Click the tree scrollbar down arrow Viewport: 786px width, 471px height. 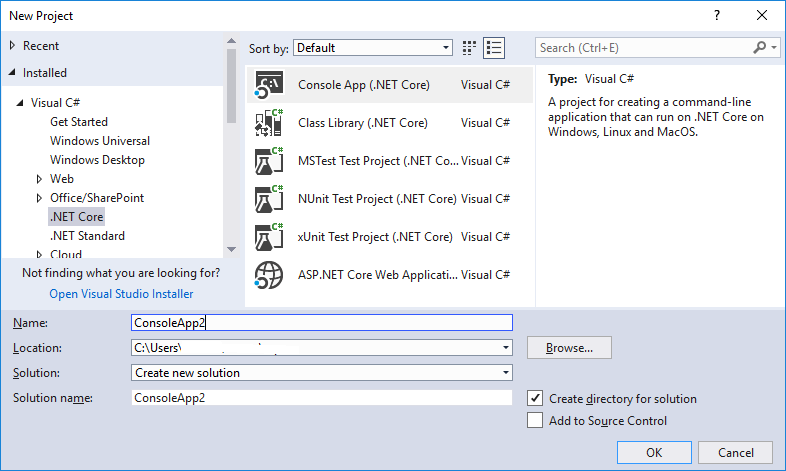tap(231, 249)
